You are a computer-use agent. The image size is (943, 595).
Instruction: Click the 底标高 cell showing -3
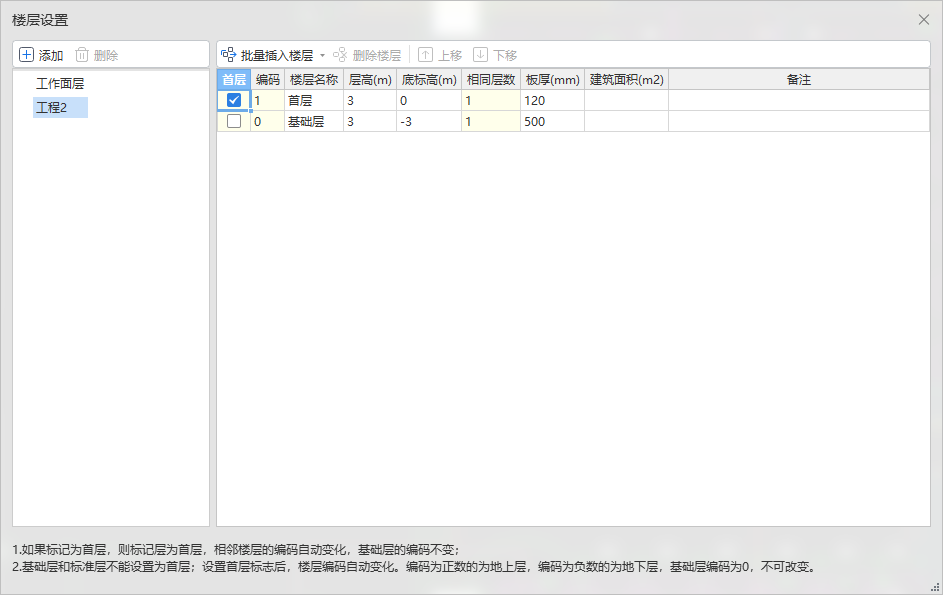[x=429, y=121]
